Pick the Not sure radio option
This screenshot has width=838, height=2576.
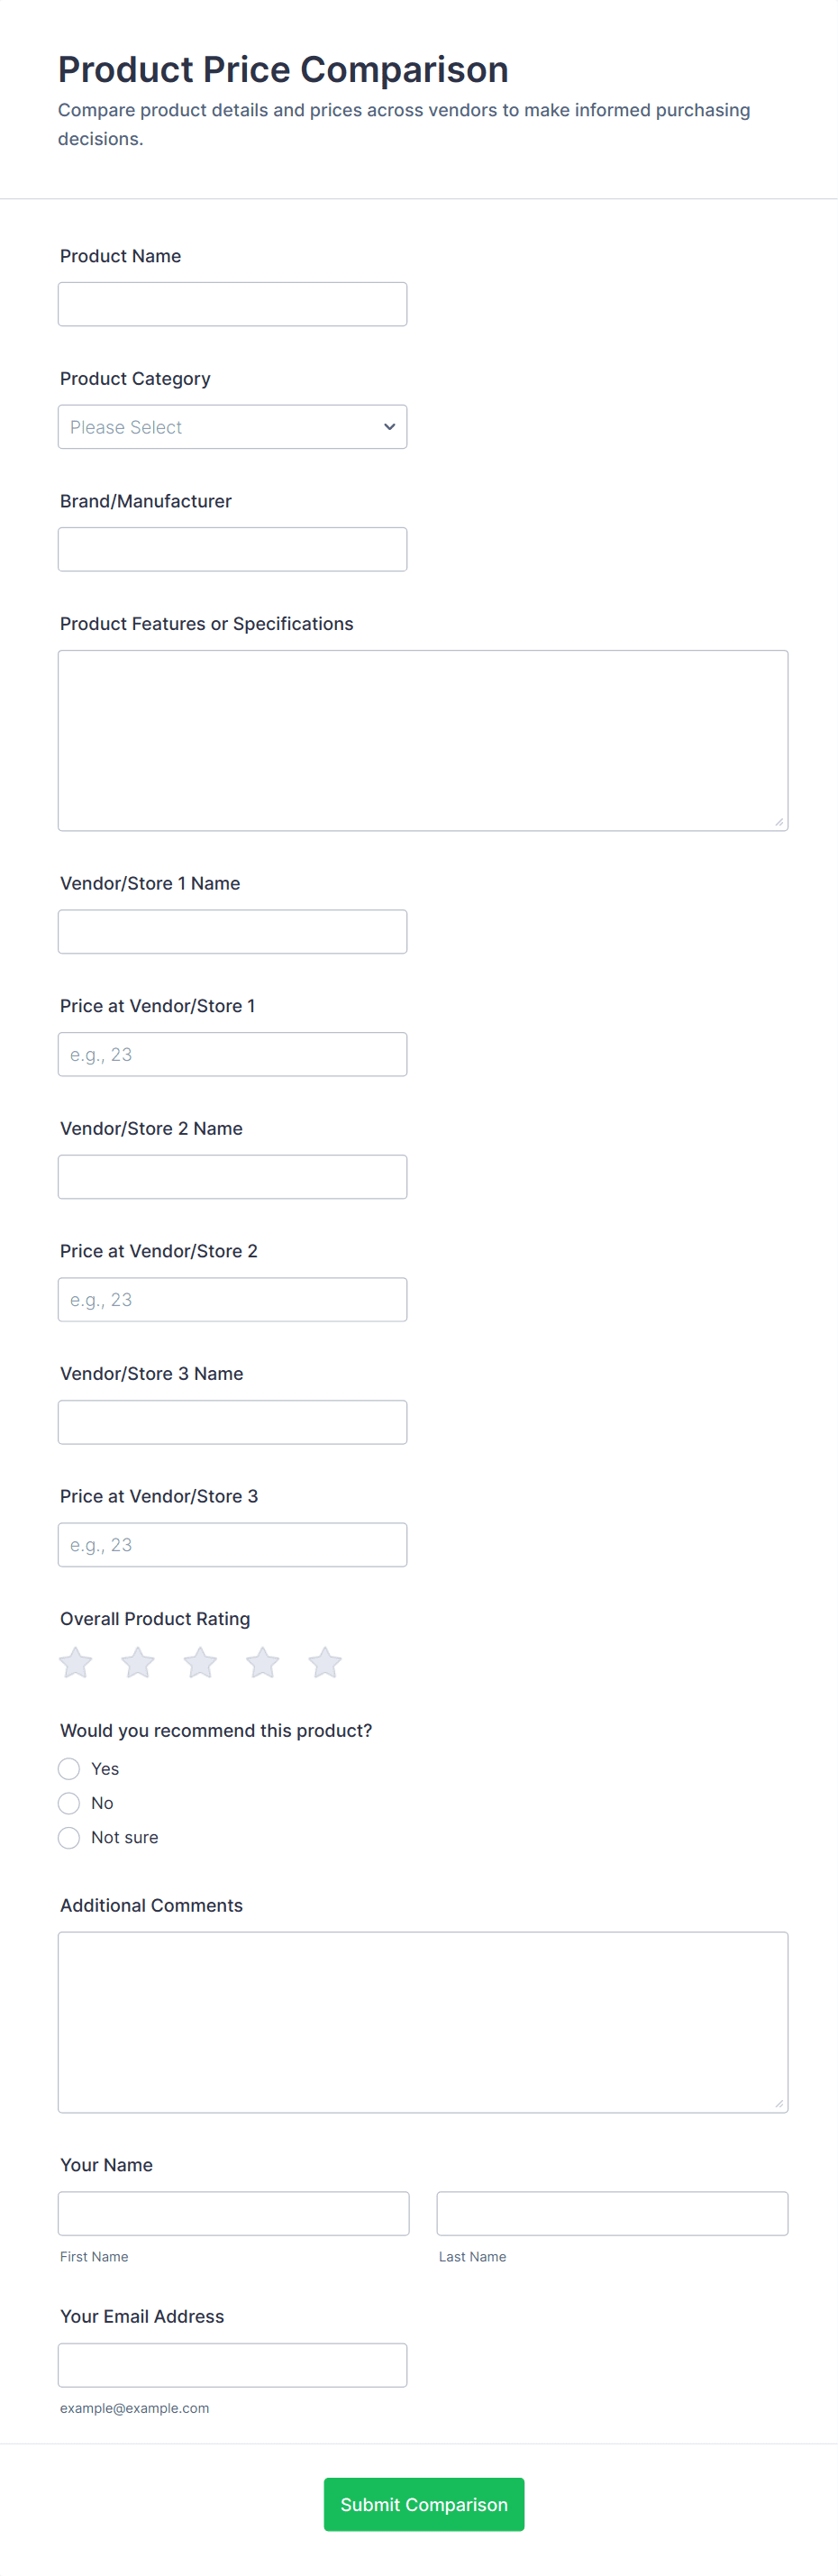(69, 1838)
